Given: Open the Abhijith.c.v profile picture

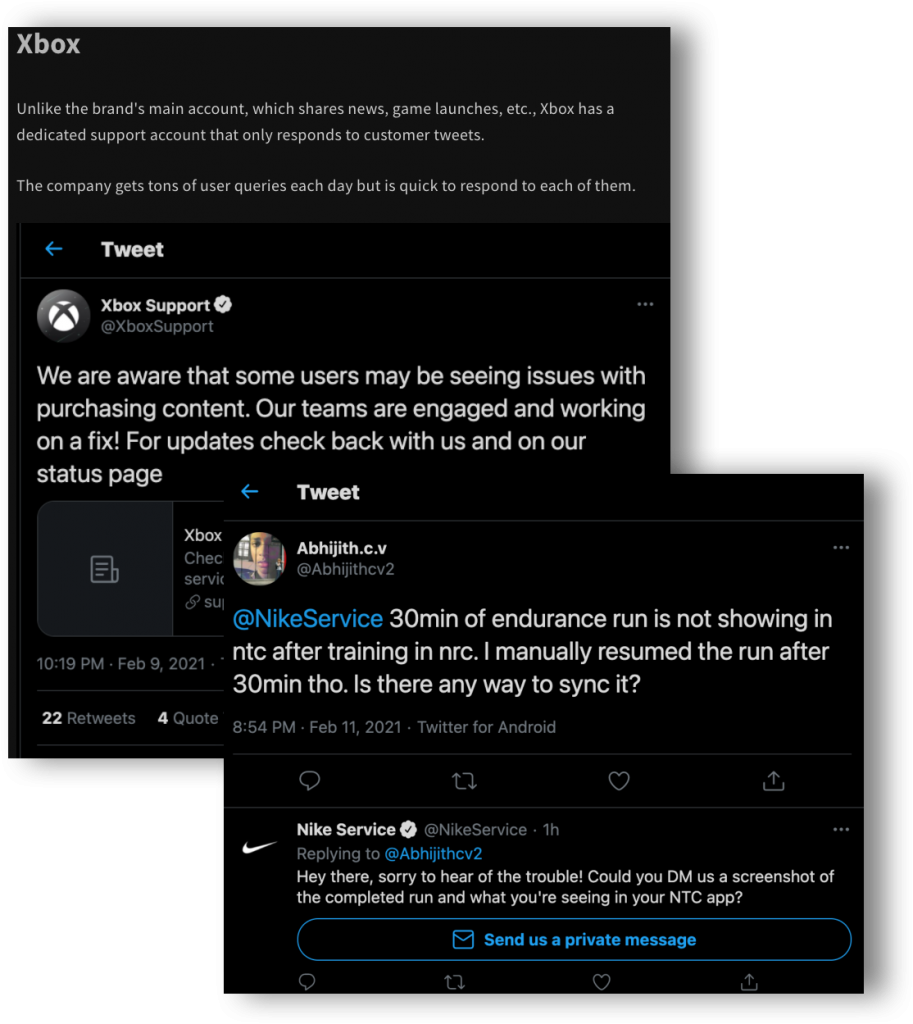Looking at the screenshot, I should 259,558.
